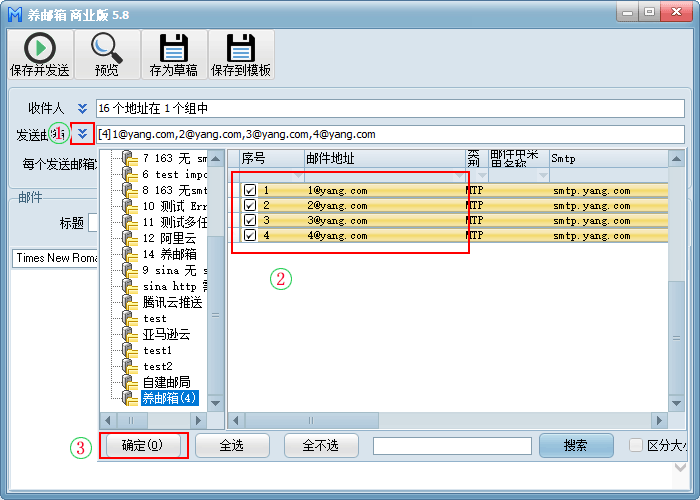700x500 pixels.
Task: Click tree horizontal scrollbar right arrow
Action: tap(199, 421)
